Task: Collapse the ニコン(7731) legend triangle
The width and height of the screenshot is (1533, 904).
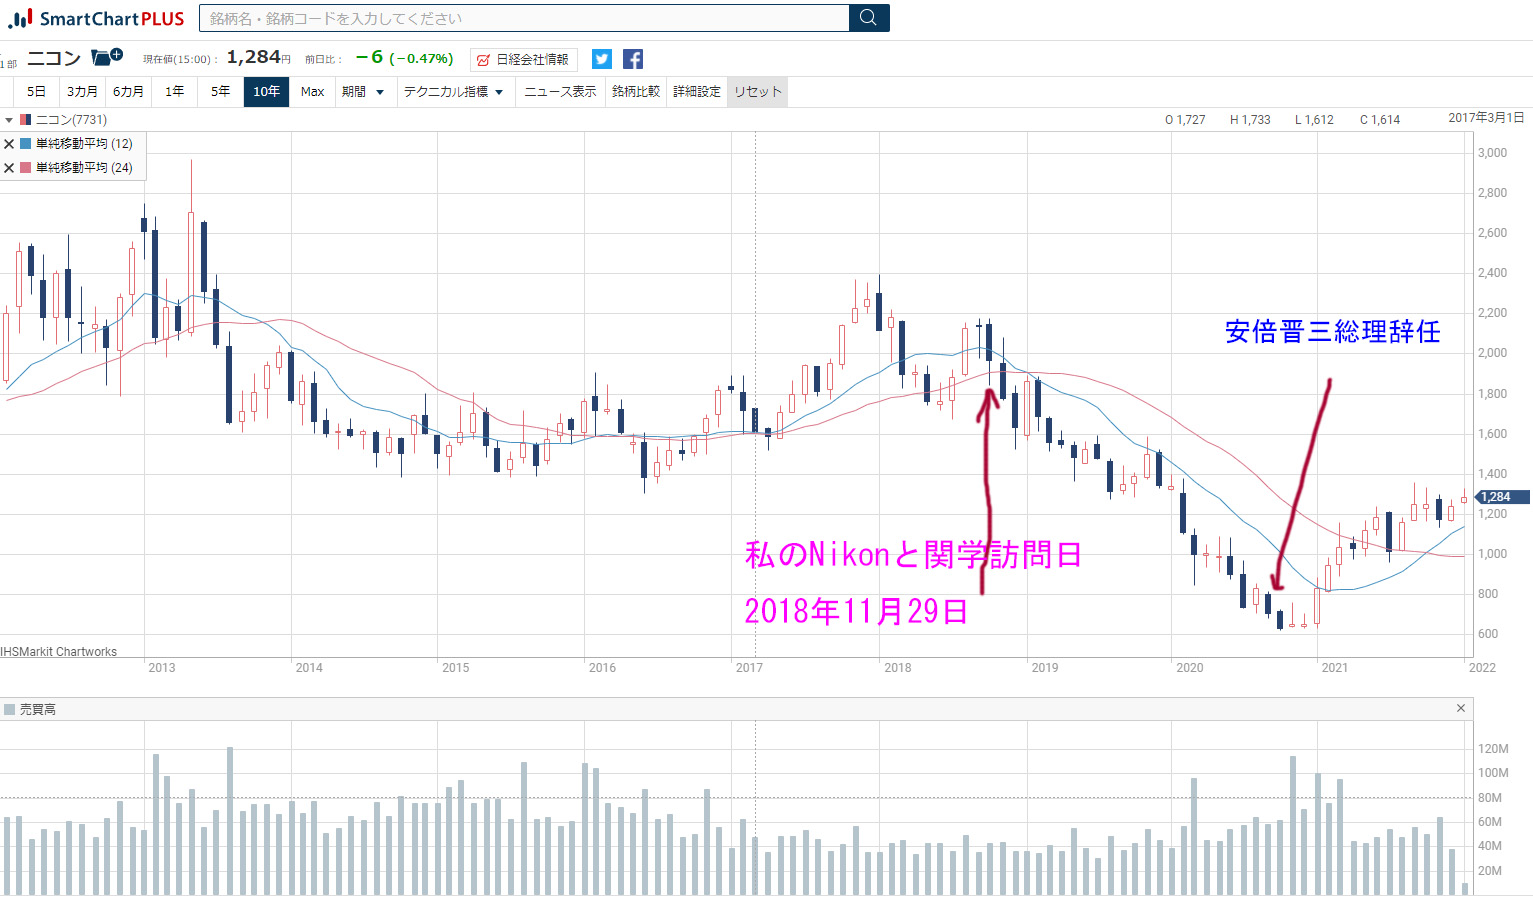Action: point(9,120)
